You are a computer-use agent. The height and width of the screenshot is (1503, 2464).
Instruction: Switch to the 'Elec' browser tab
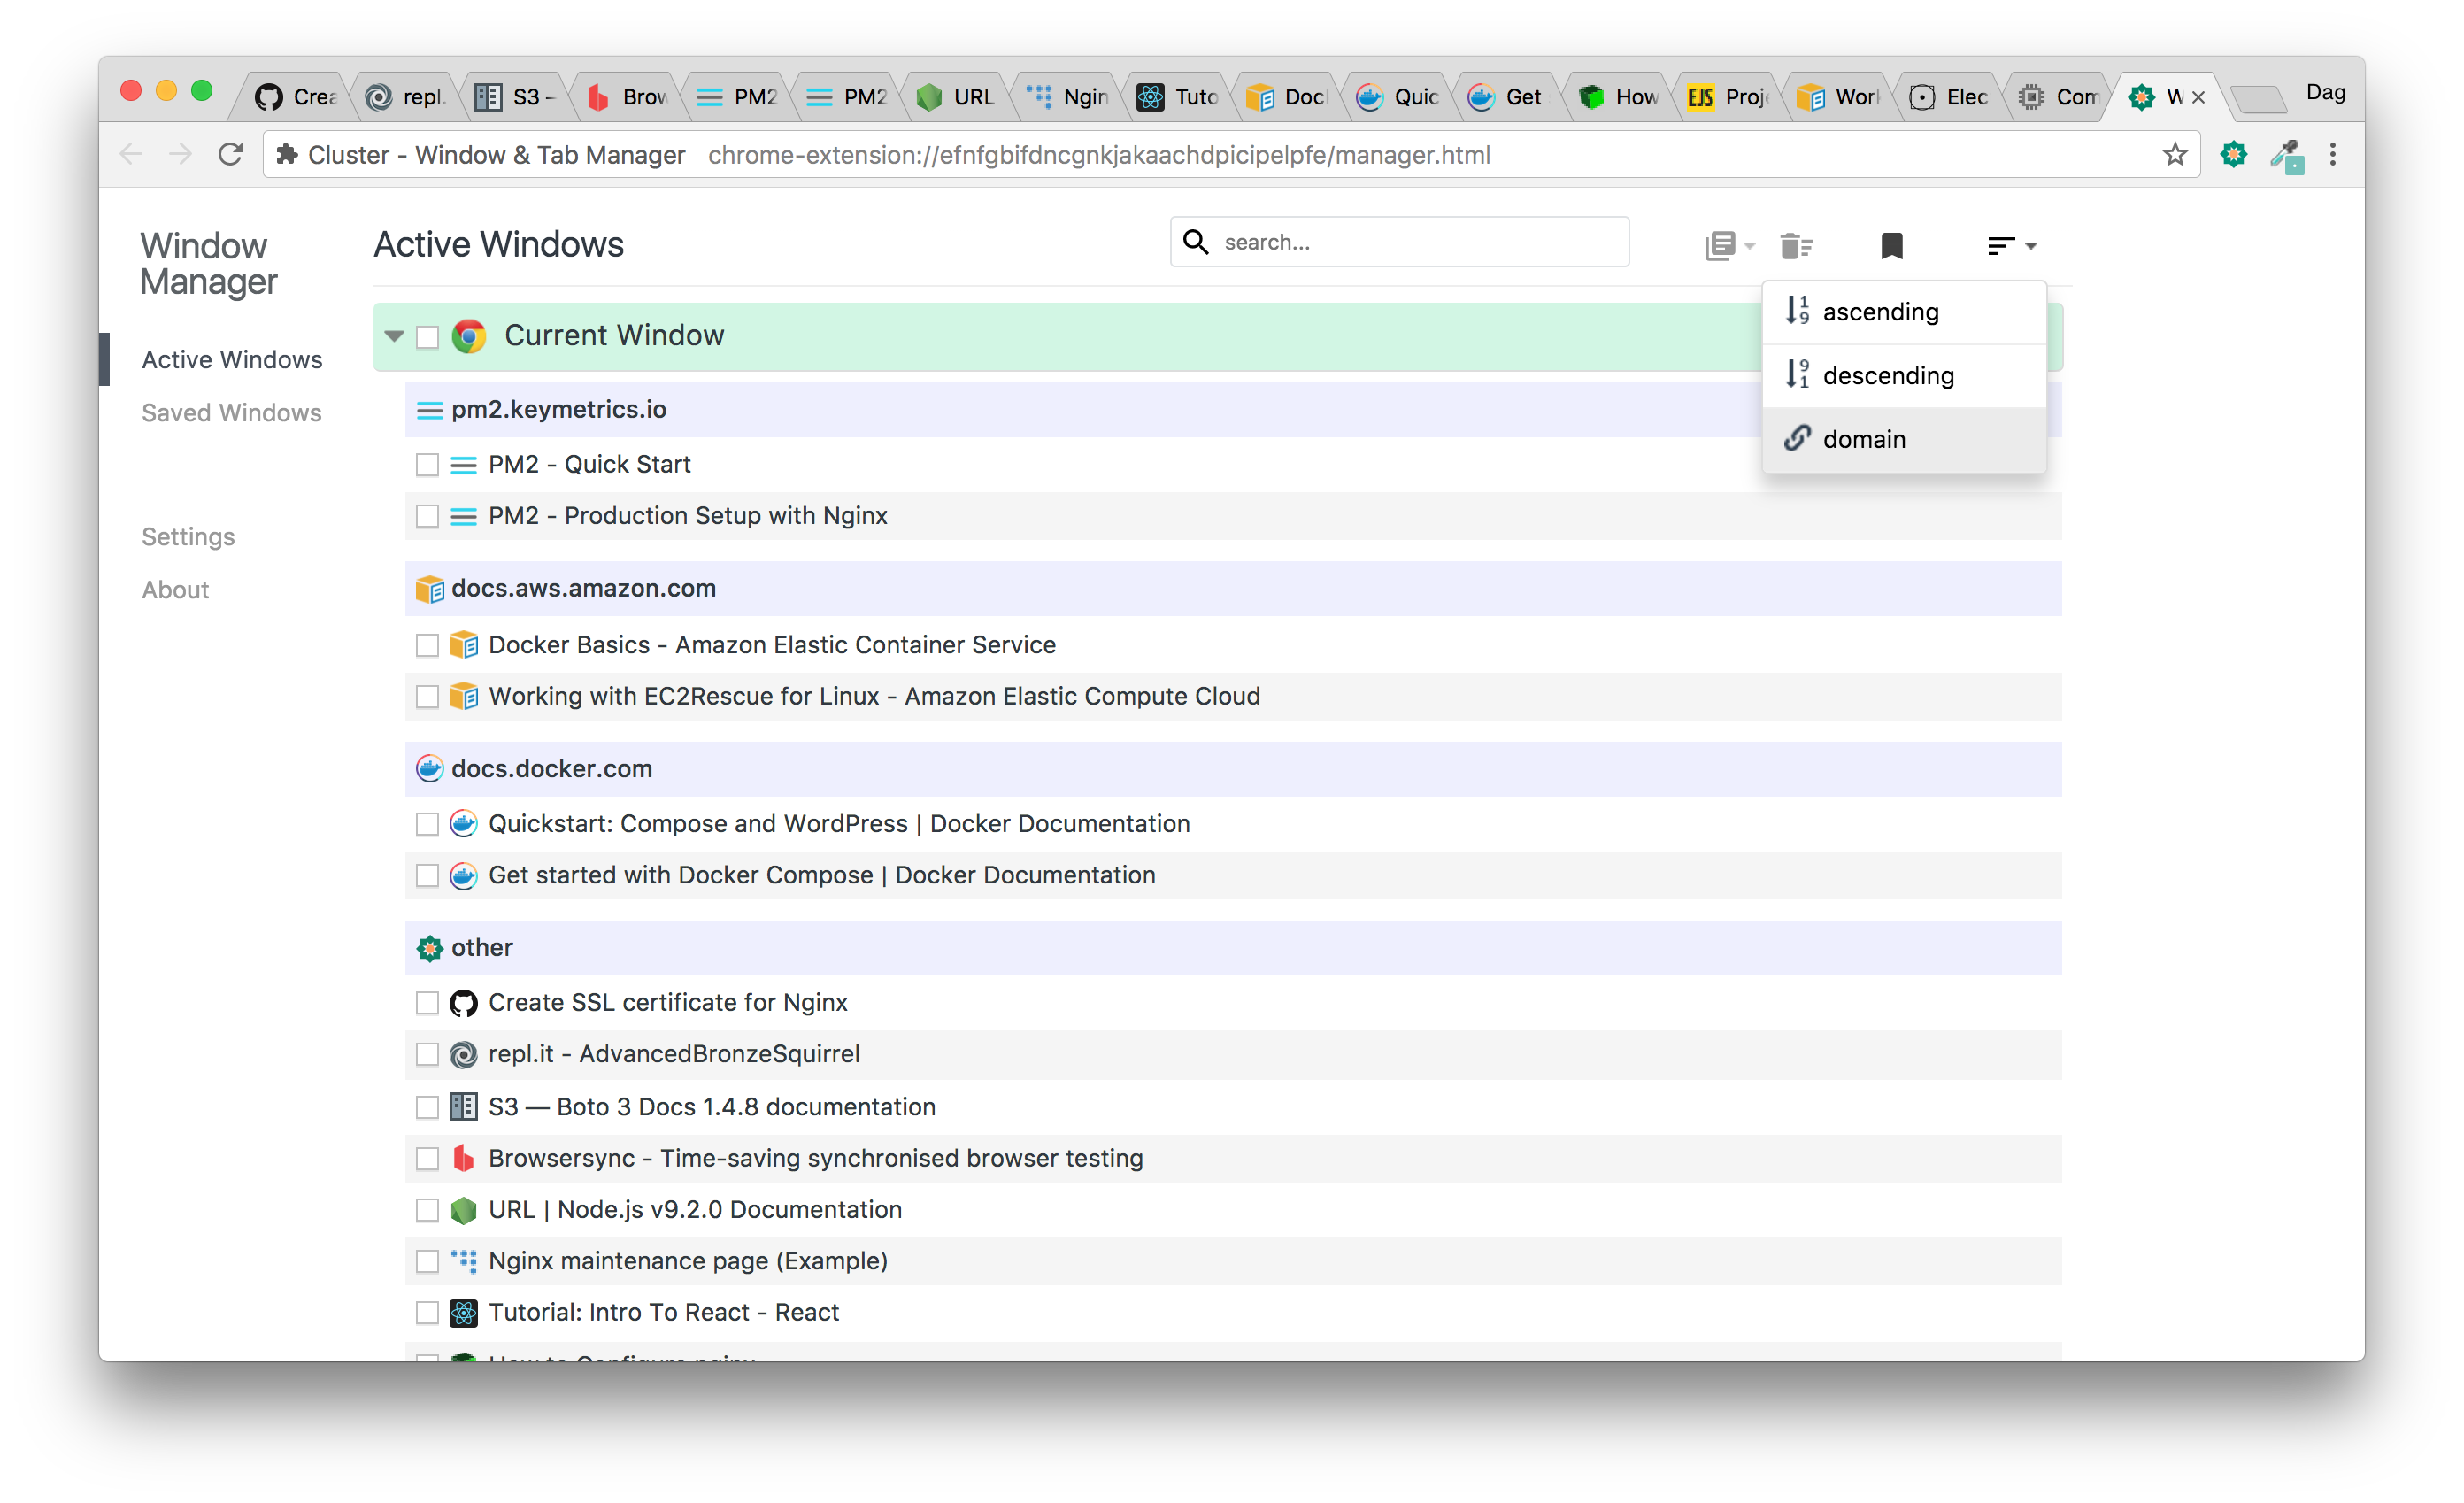point(1949,97)
